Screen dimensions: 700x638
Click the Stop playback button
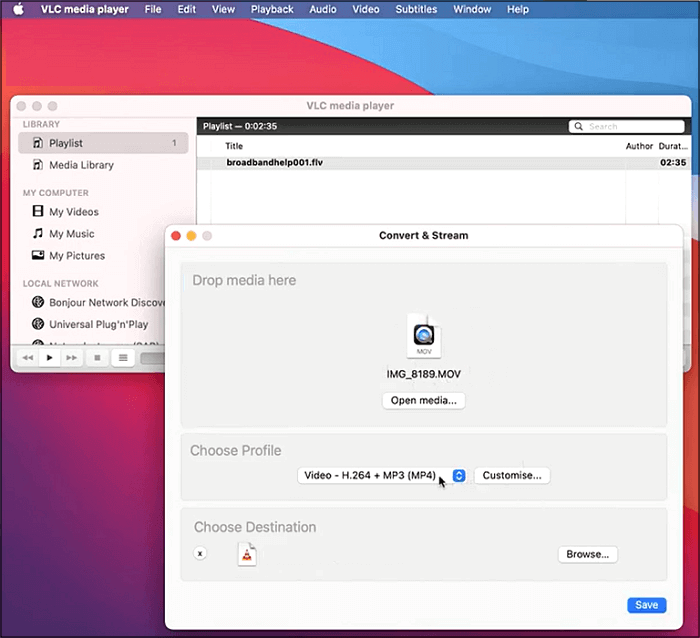pos(97,357)
